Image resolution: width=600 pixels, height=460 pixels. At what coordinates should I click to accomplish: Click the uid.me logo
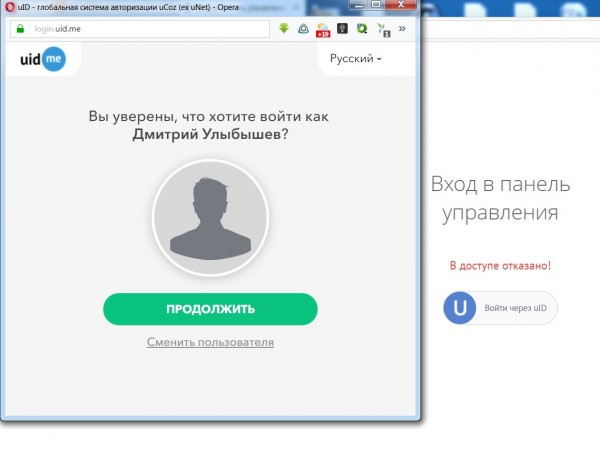43,59
